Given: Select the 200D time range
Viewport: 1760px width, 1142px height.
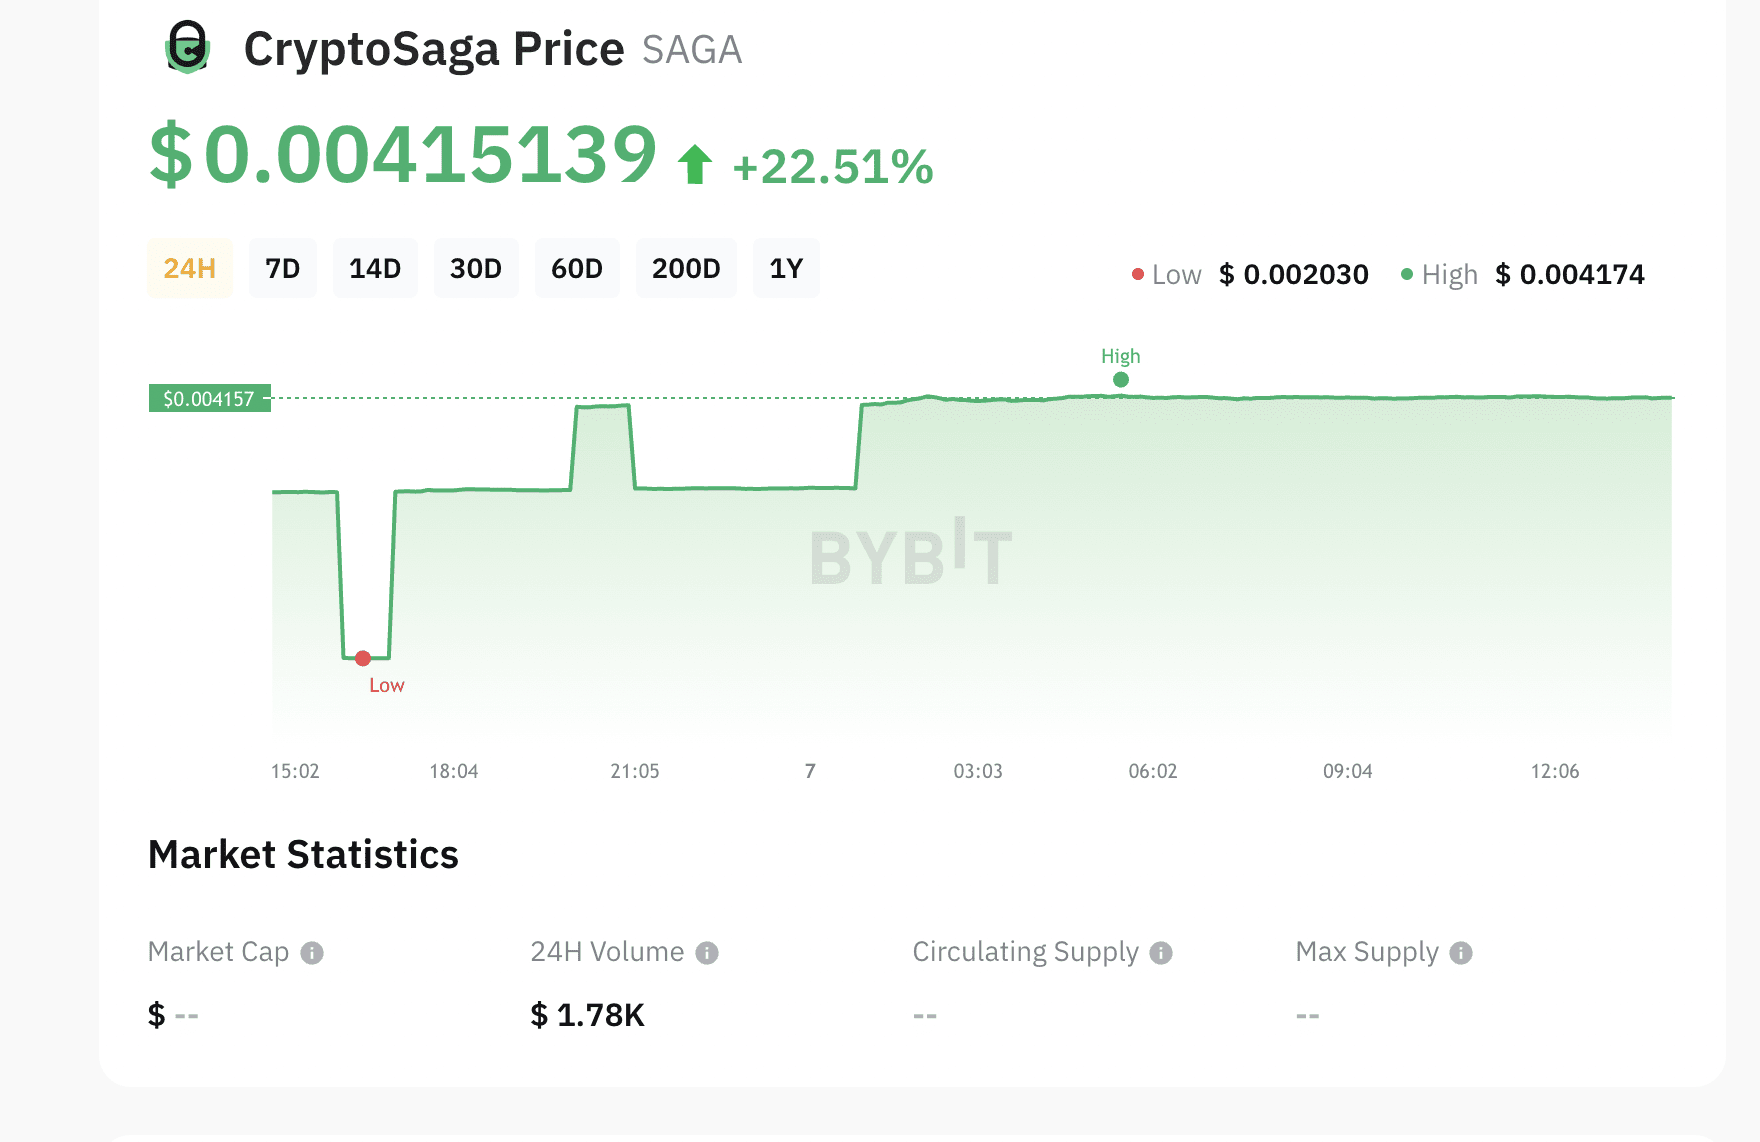Looking at the screenshot, I should point(686,268).
